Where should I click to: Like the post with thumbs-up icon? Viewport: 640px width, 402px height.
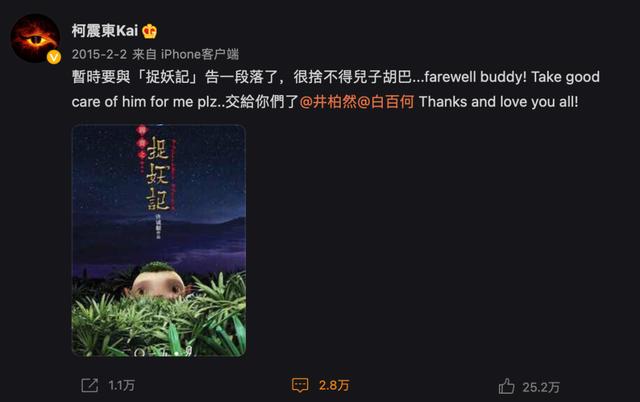coord(506,386)
